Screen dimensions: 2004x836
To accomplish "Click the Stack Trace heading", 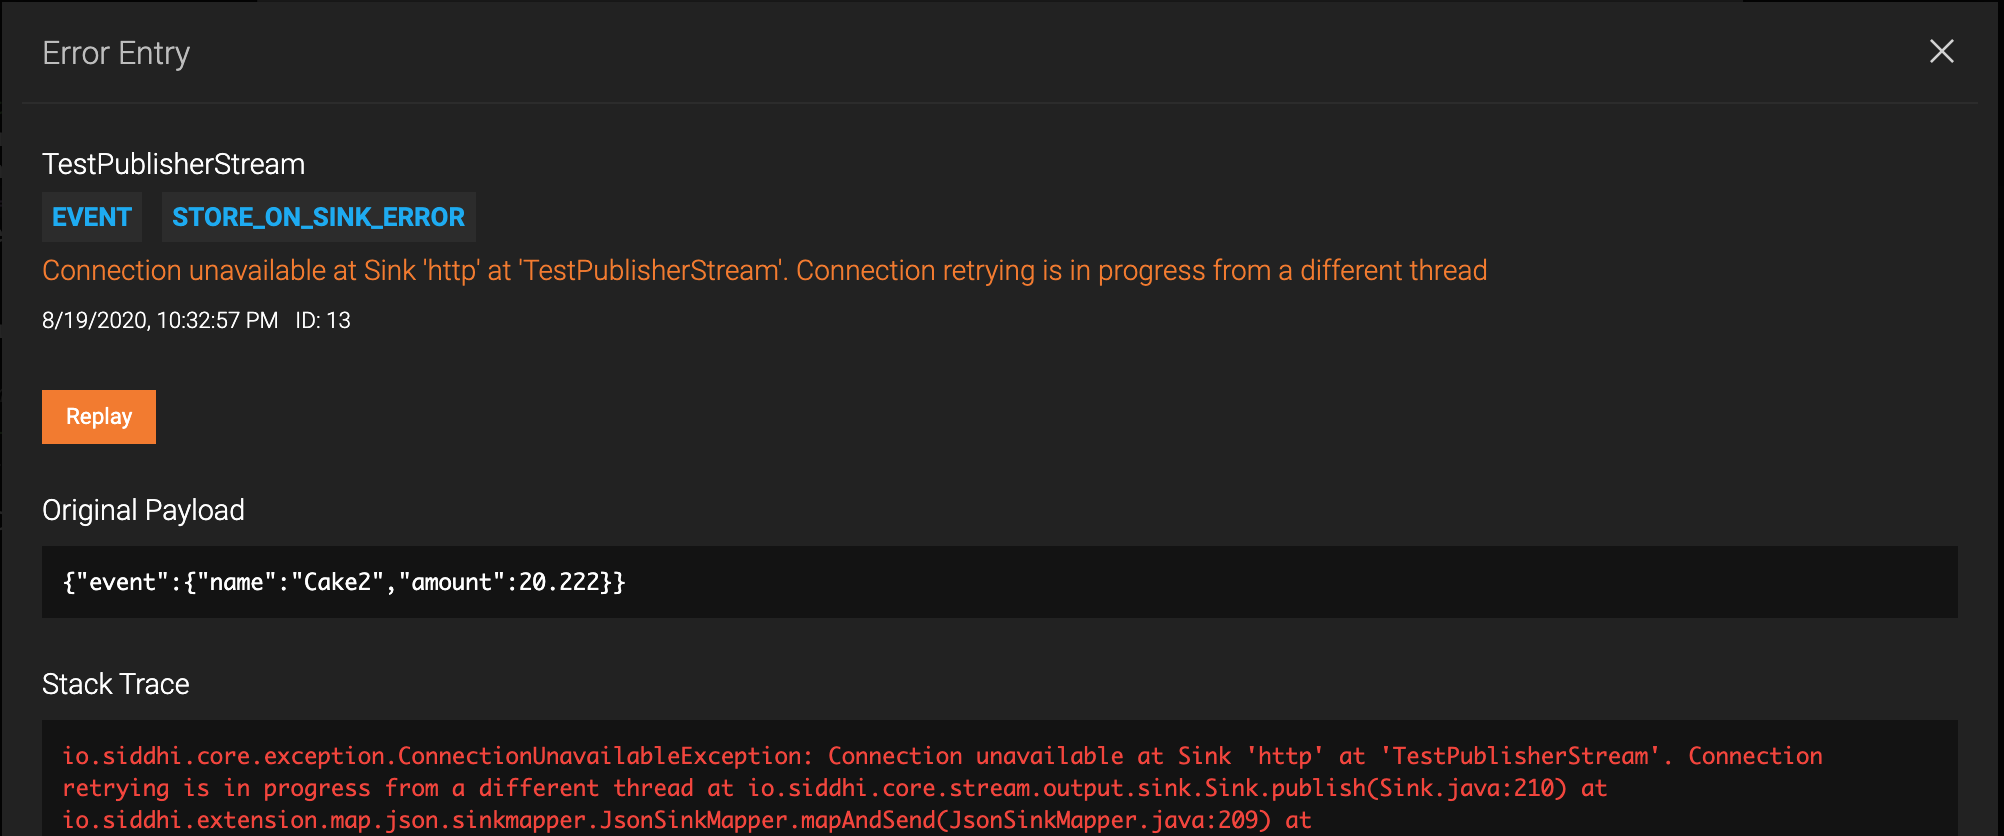I will pos(116,684).
